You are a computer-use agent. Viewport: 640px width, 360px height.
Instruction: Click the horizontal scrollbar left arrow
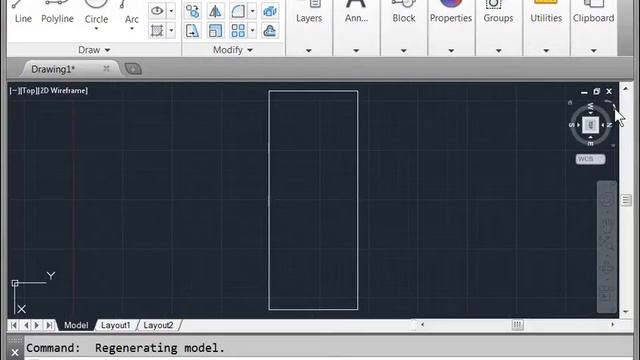click(x=422, y=324)
